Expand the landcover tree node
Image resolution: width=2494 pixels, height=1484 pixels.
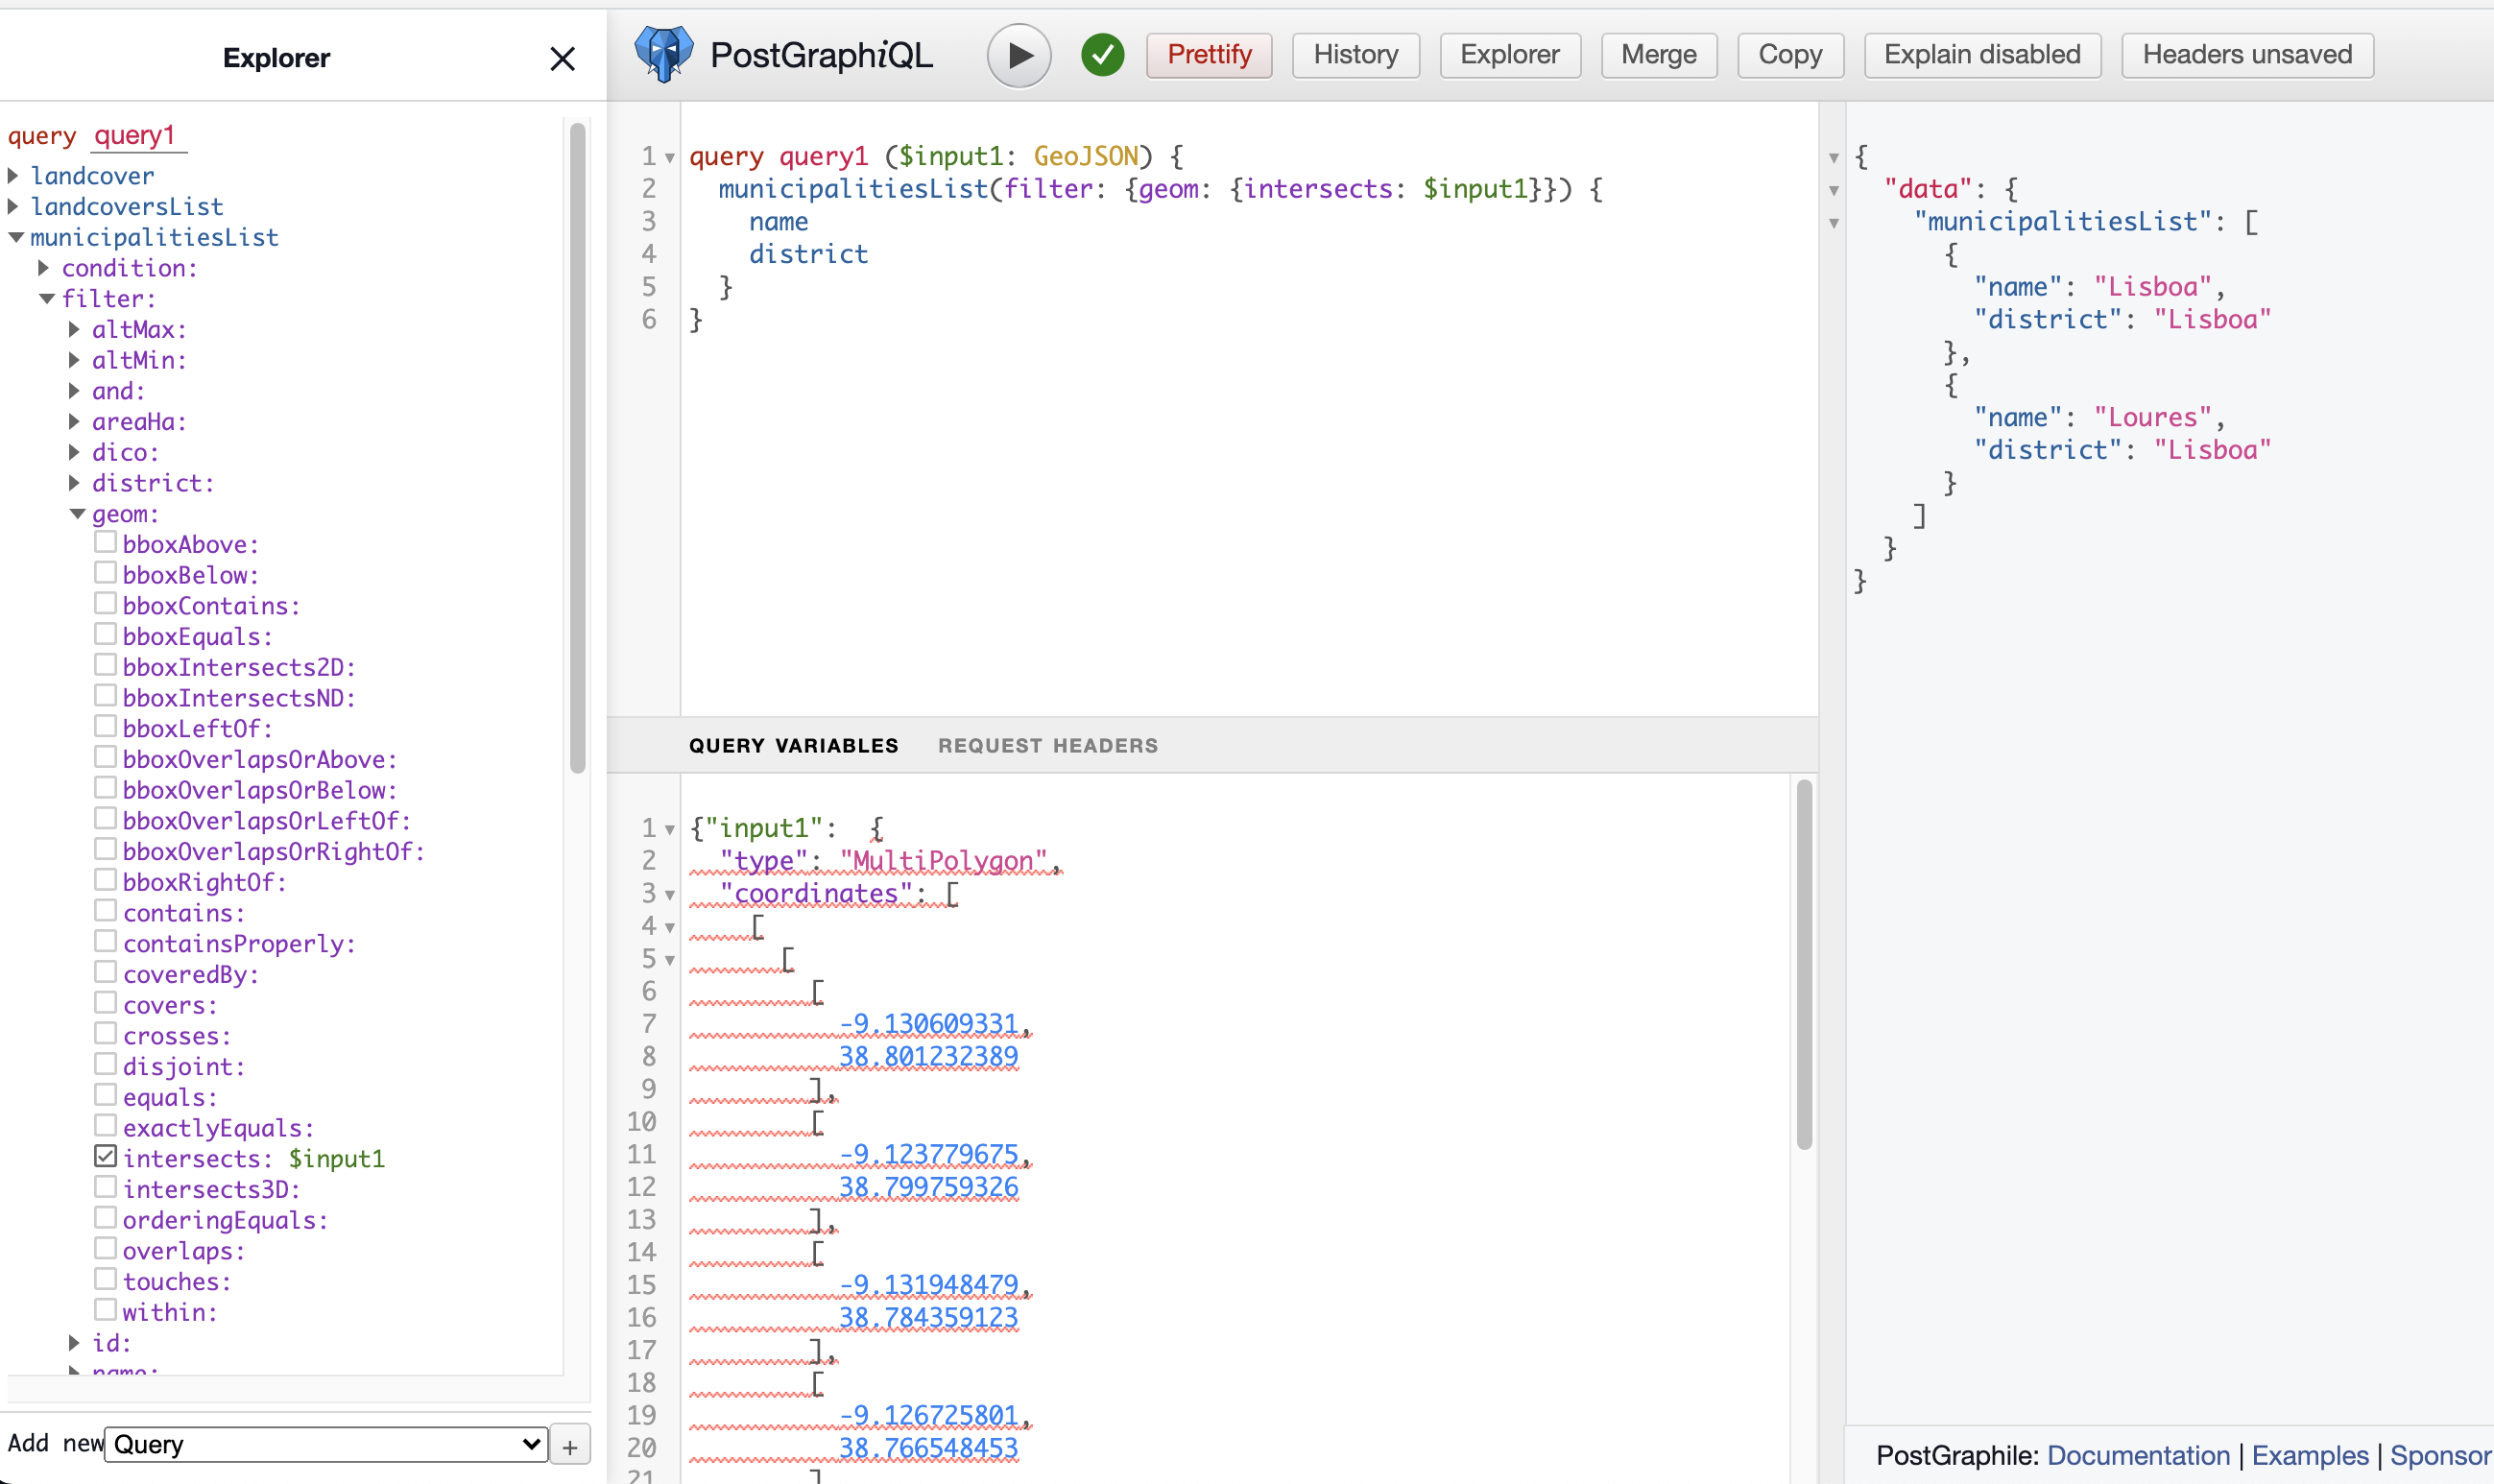click(x=14, y=176)
